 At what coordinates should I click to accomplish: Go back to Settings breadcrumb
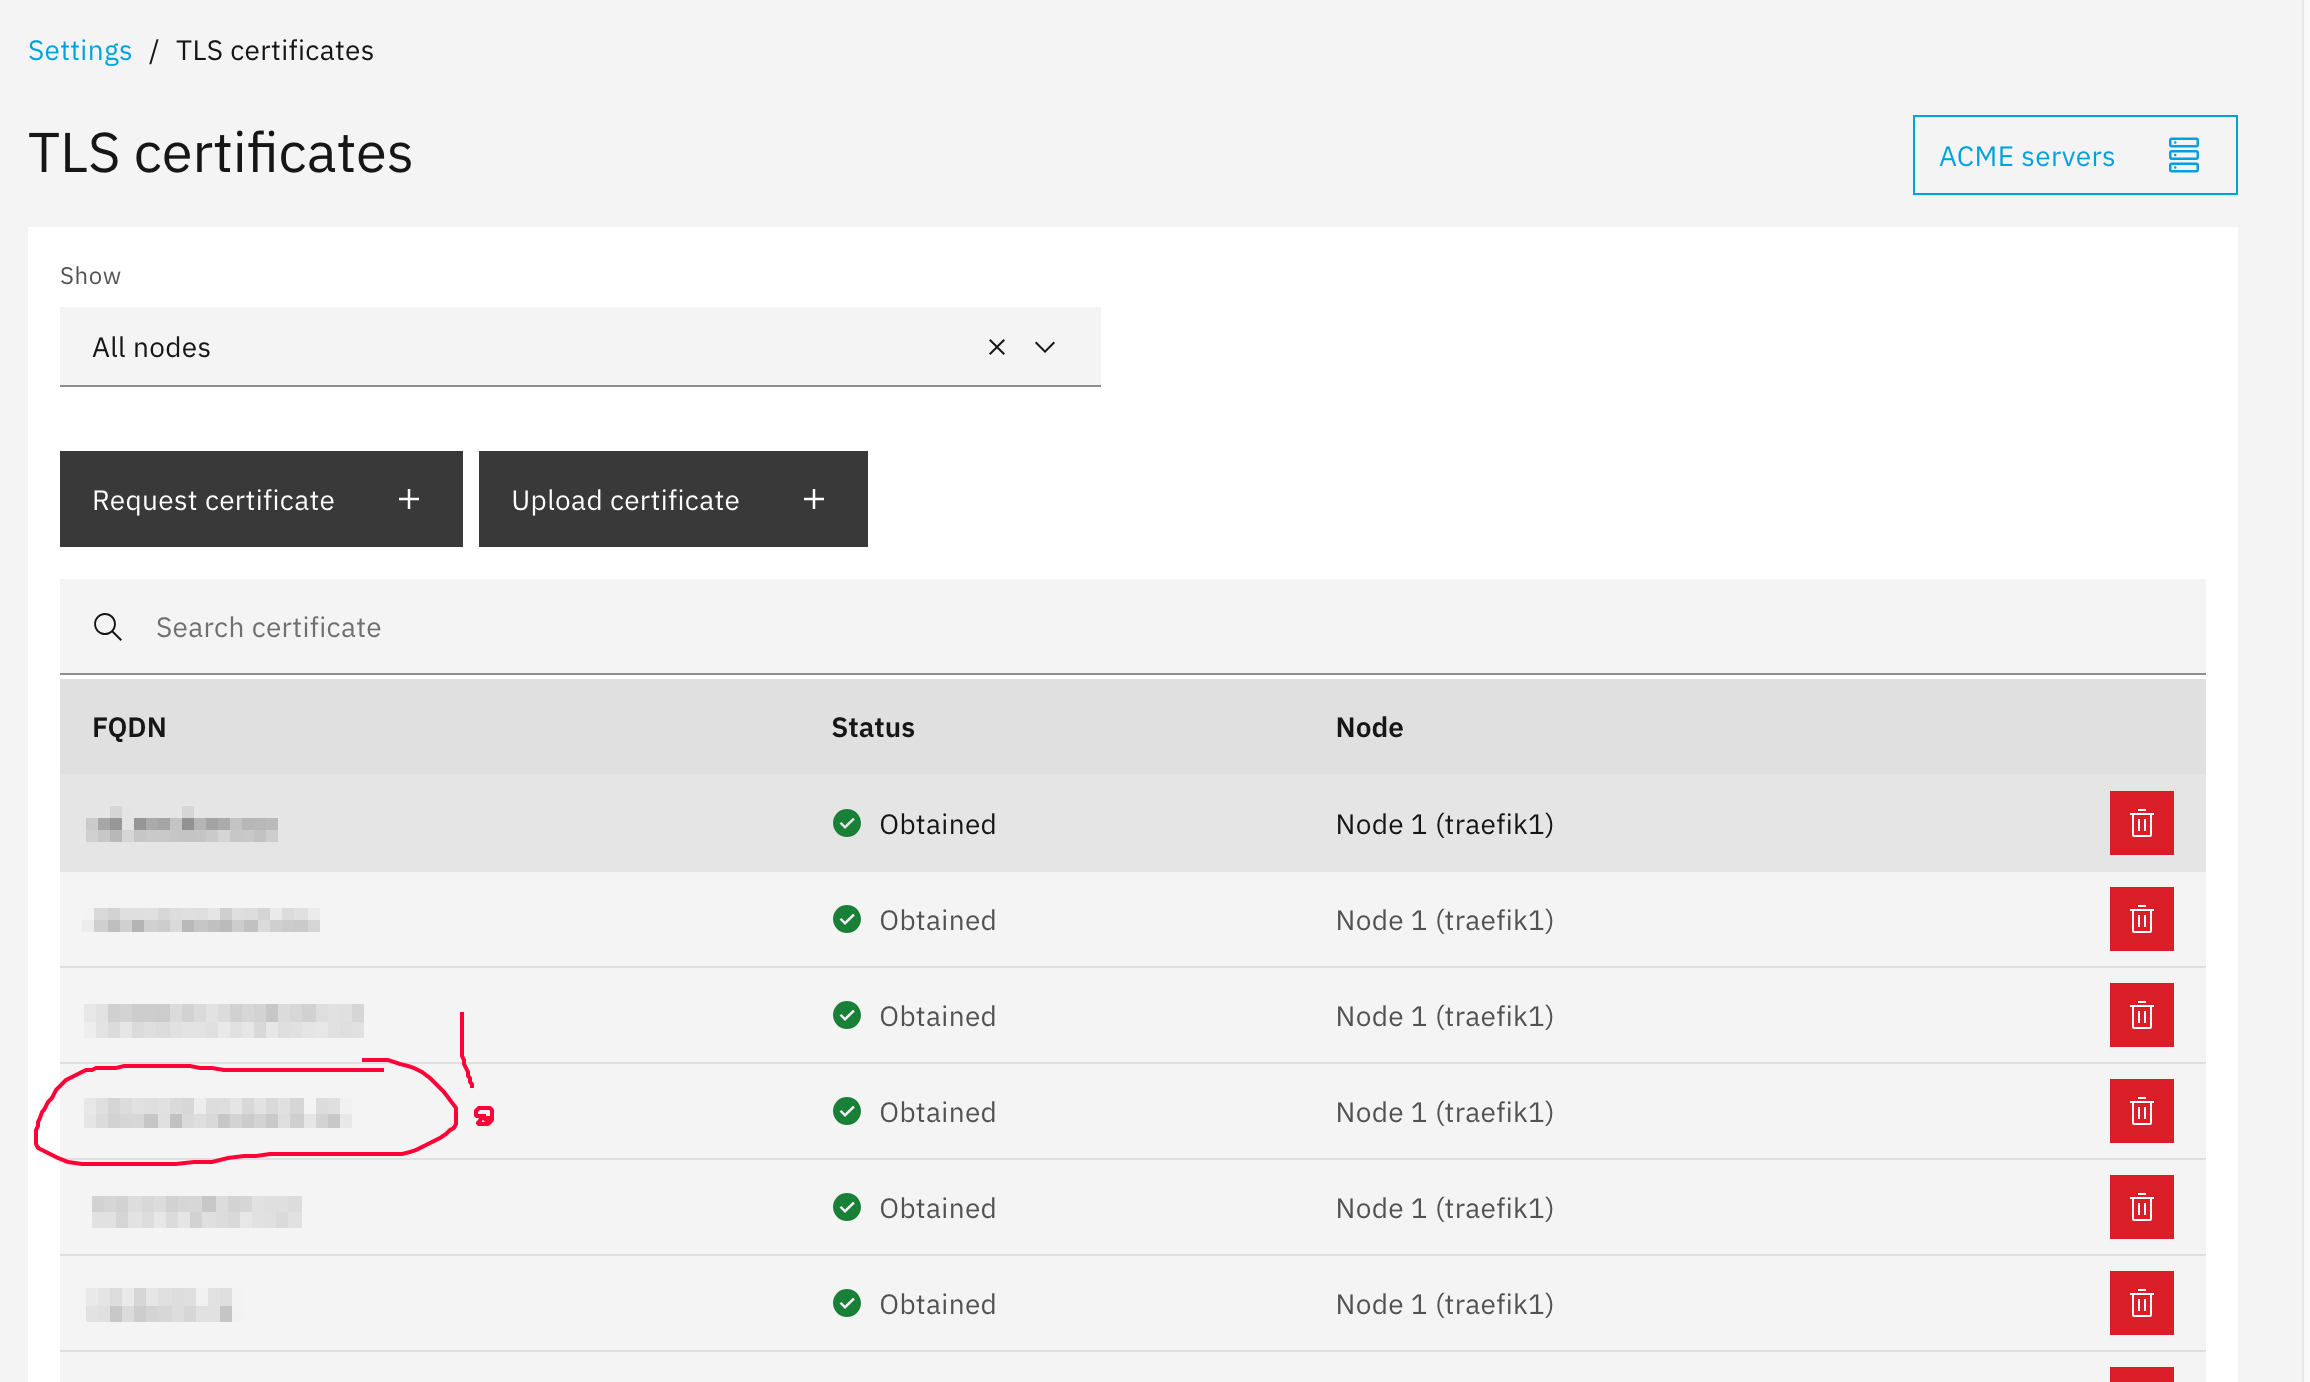[x=80, y=50]
